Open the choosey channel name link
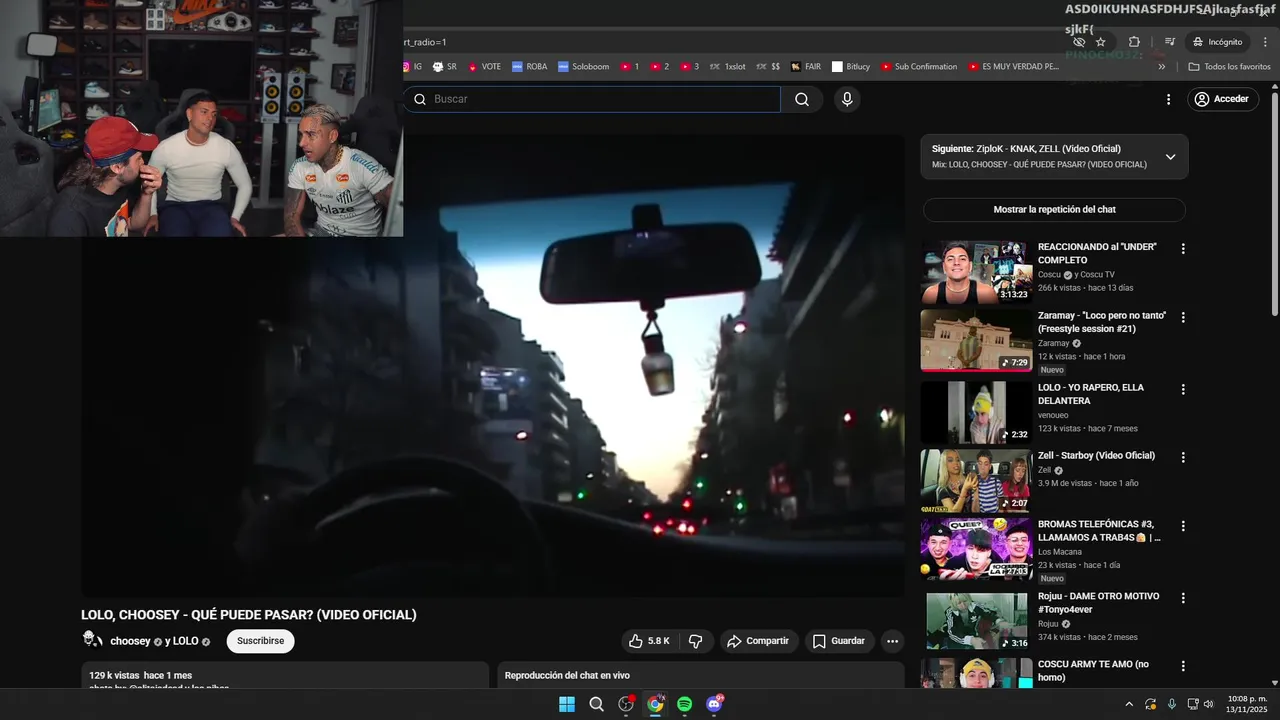 tap(130, 641)
